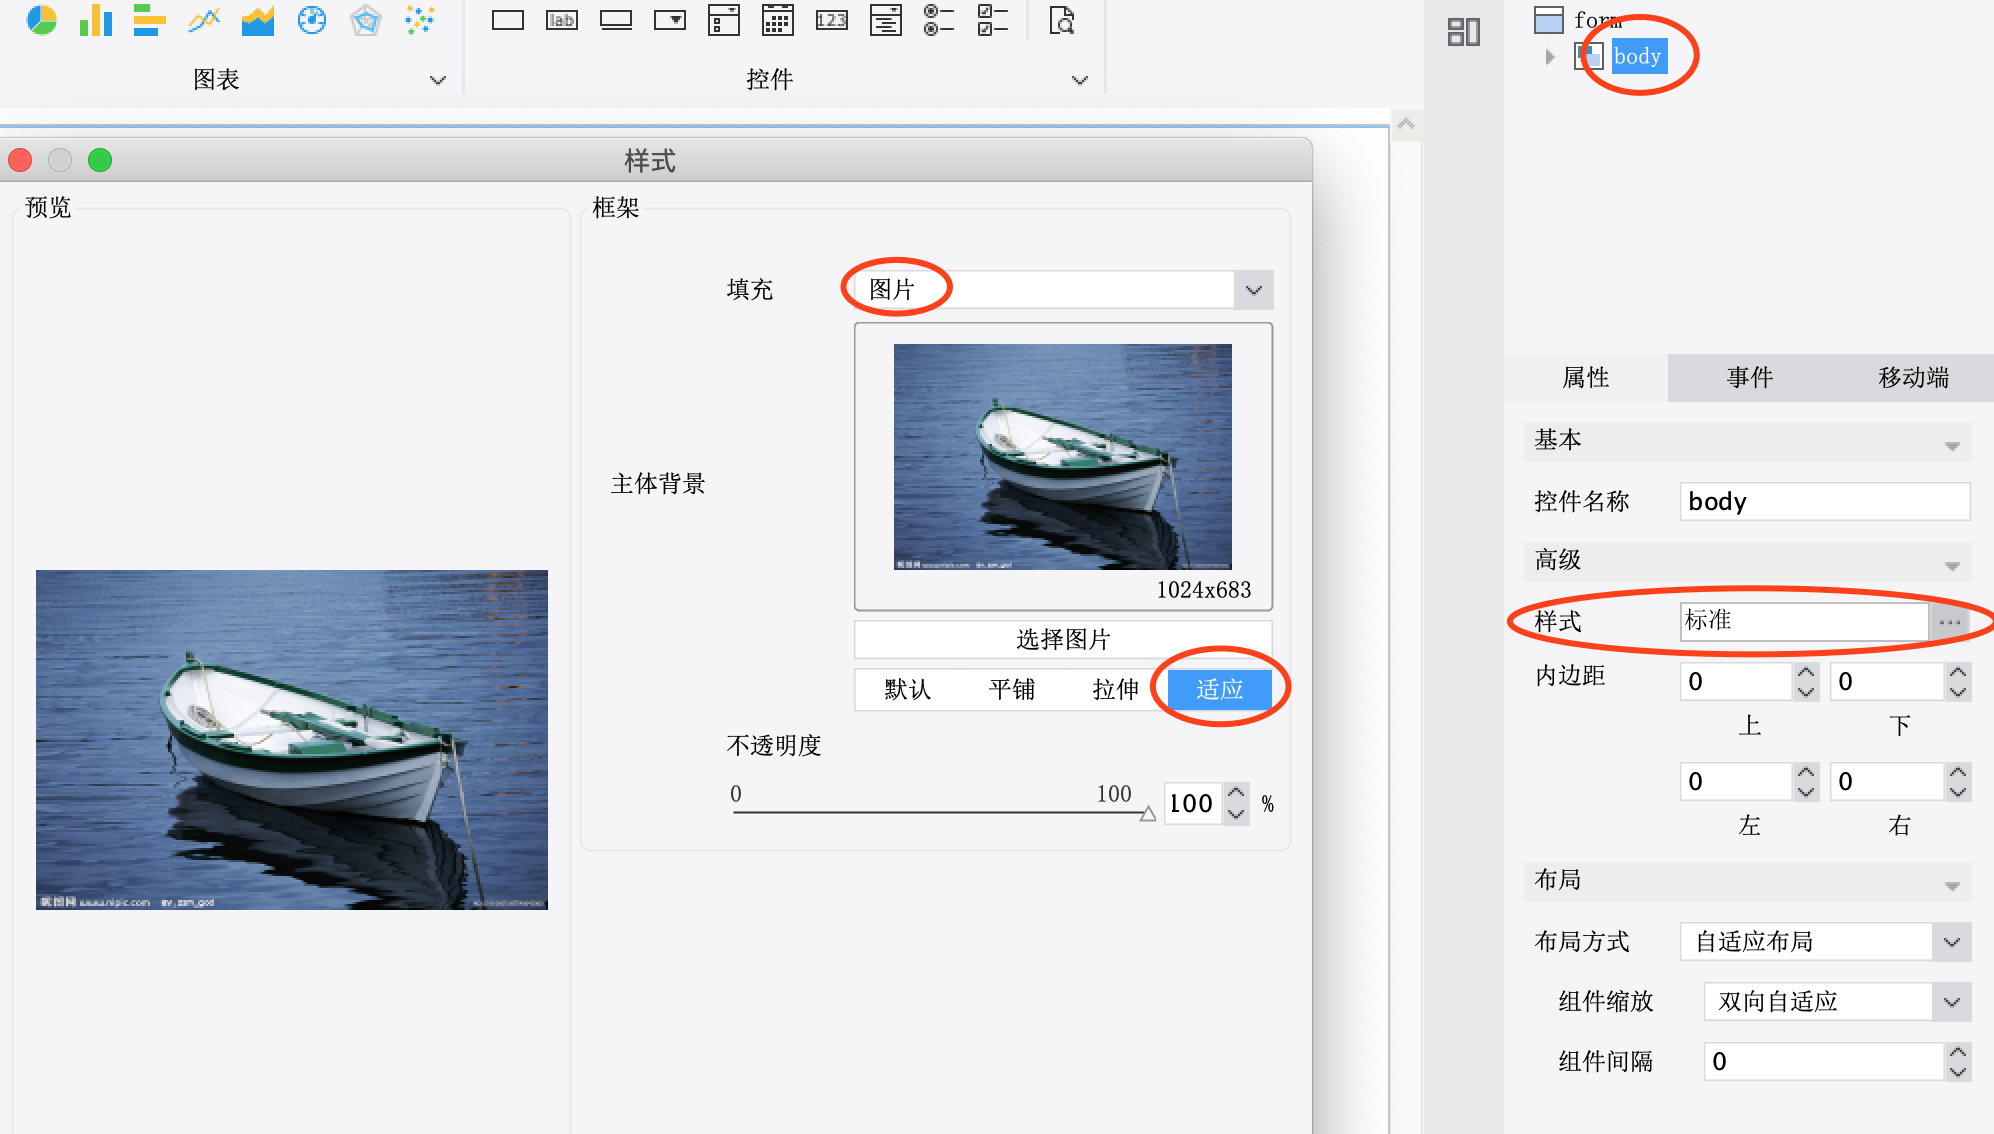The width and height of the screenshot is (1994, 1134).
Task: Add a radio button group widget
Action: click(939, 20)
